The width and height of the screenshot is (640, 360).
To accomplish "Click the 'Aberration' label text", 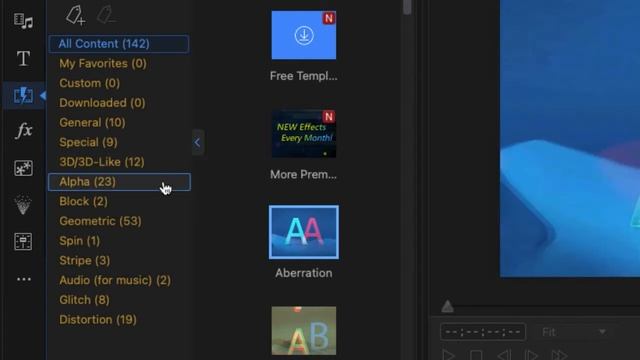I will (x=304, y=273).
